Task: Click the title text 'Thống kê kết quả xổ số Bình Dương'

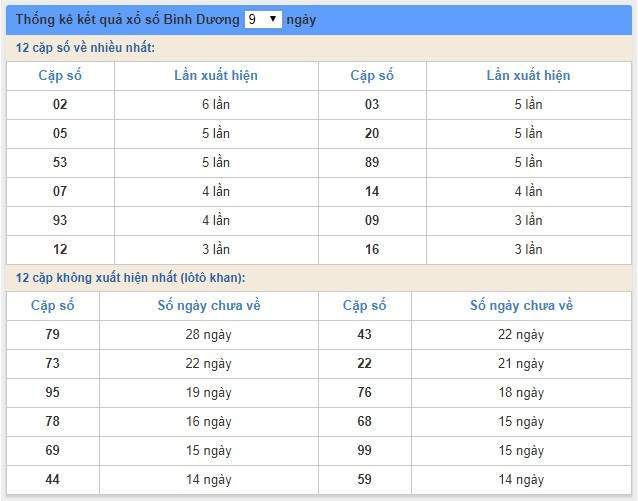Action: pyautogui.click(x=127, y=19)
